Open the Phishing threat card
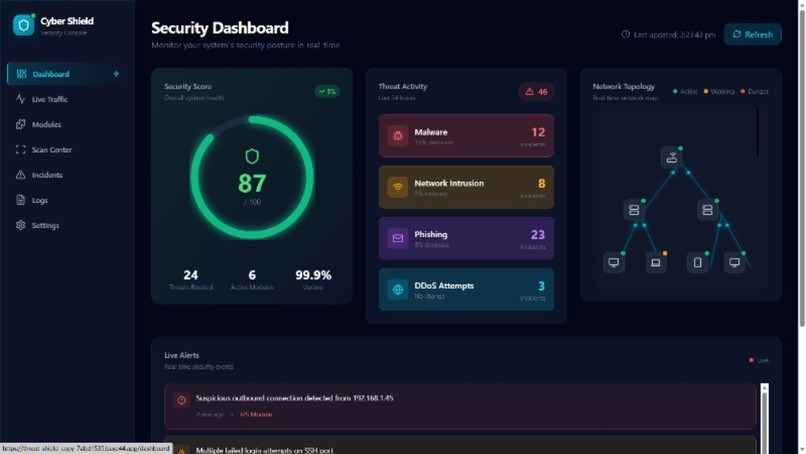Screen dimensions: 806x454 tap(466, 238)
